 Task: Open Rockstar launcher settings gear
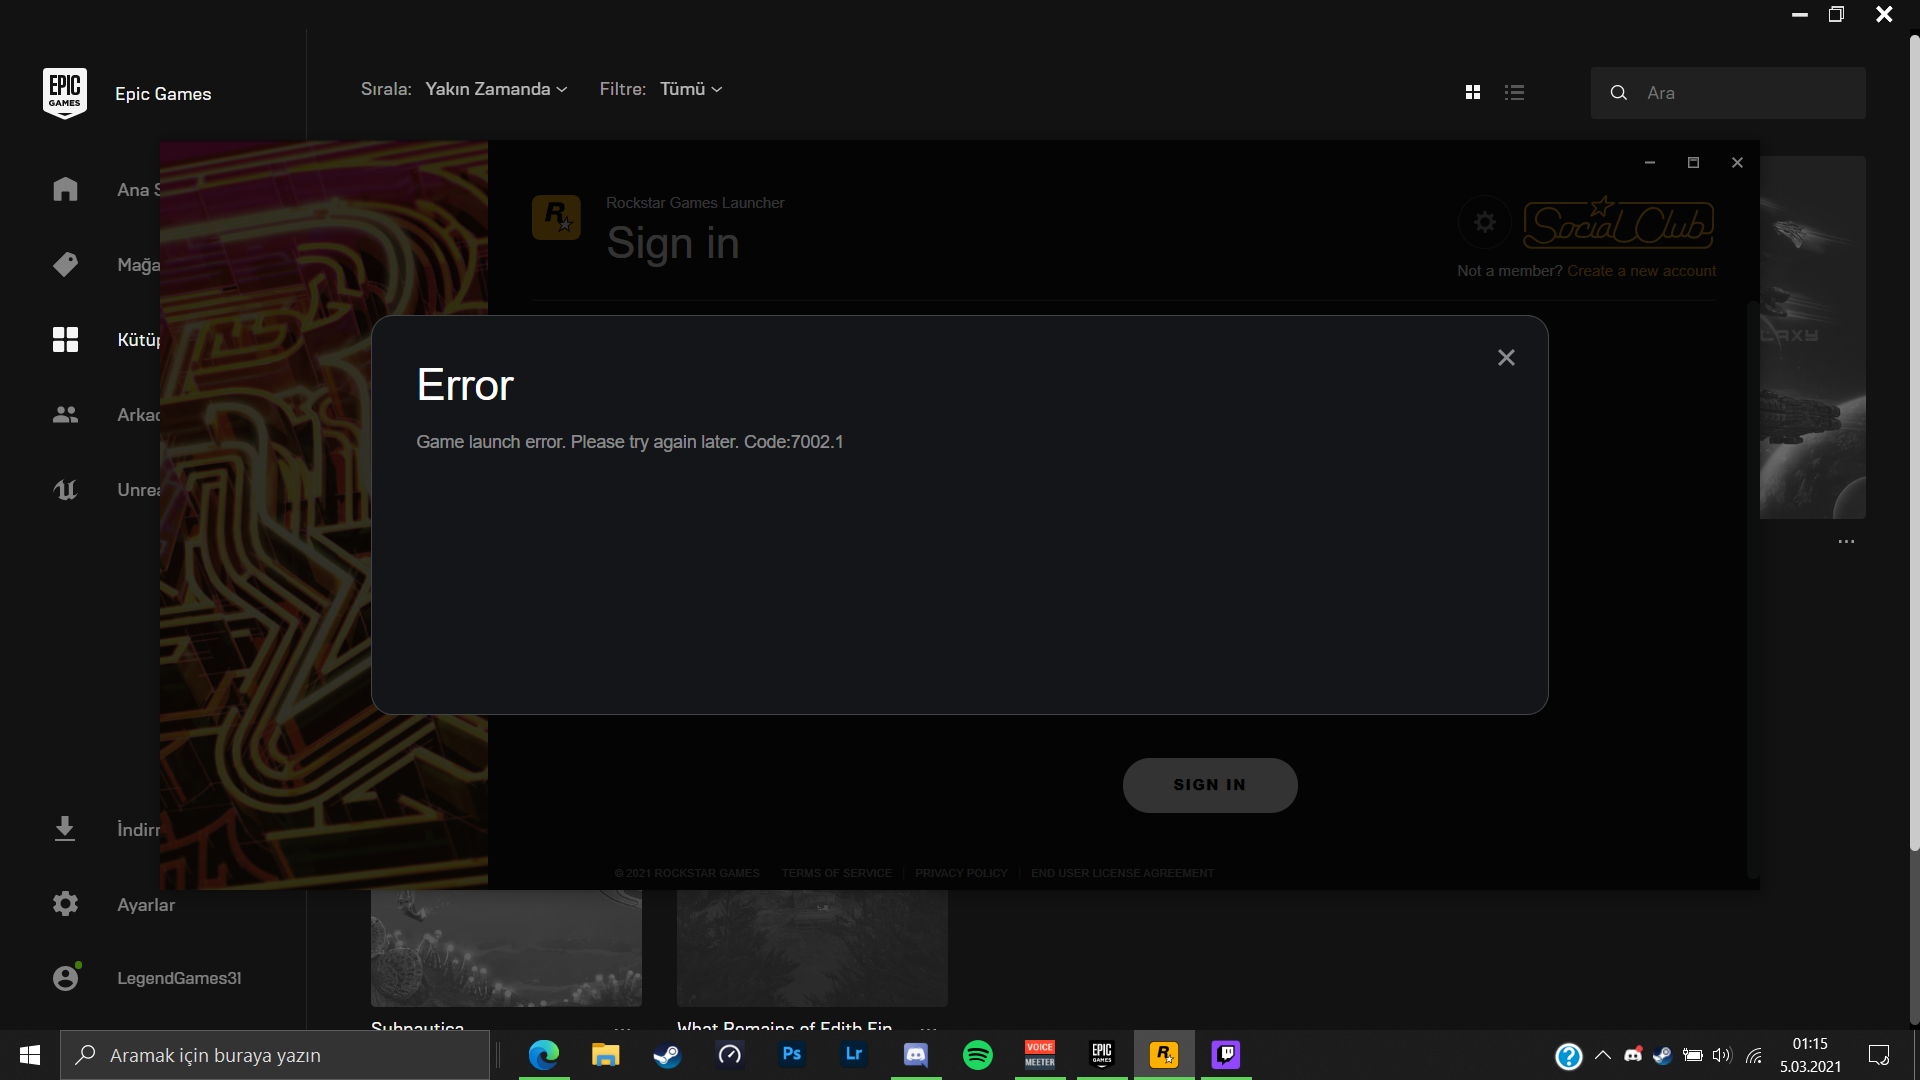1485,222
